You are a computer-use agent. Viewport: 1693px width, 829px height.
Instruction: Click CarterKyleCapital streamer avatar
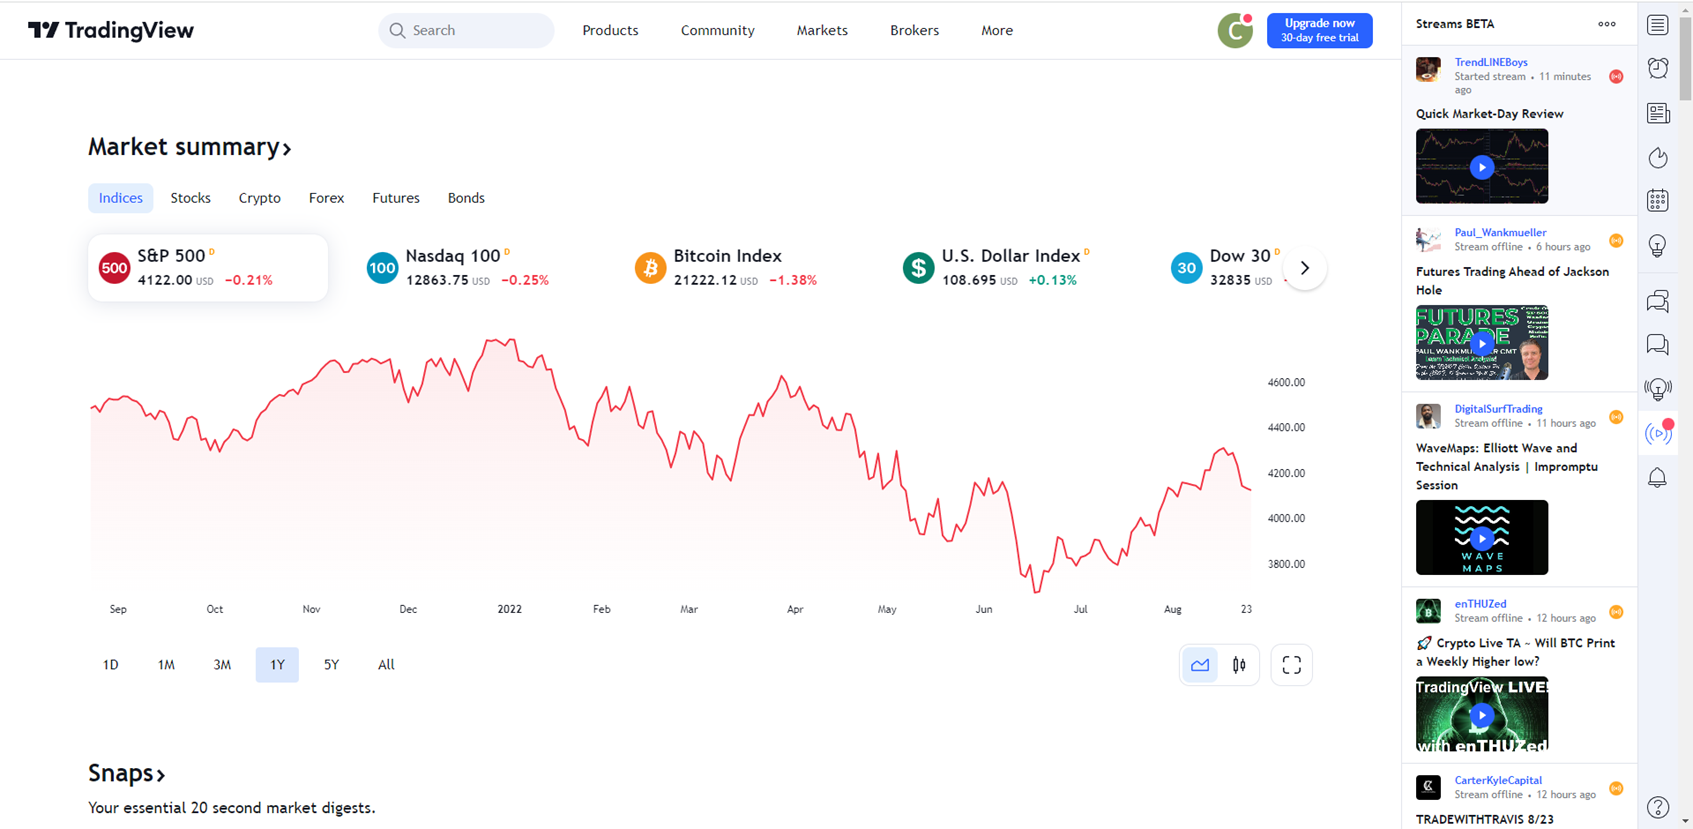(1428, 787)
